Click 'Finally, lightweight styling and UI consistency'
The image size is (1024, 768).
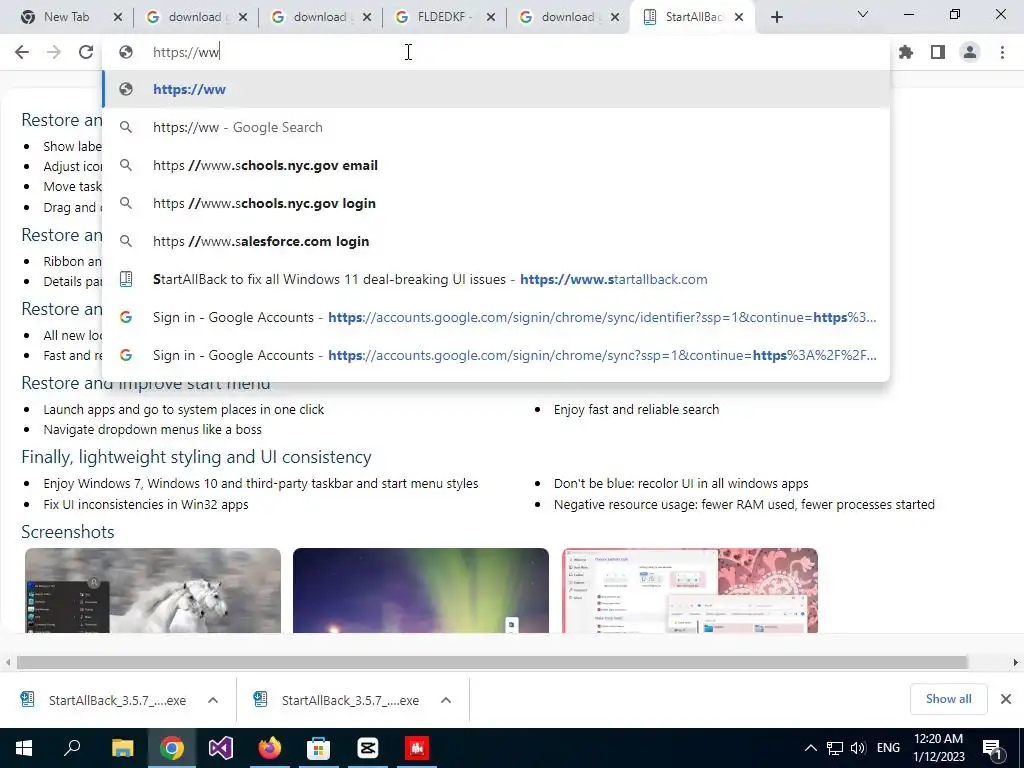(x=197, y=457)
